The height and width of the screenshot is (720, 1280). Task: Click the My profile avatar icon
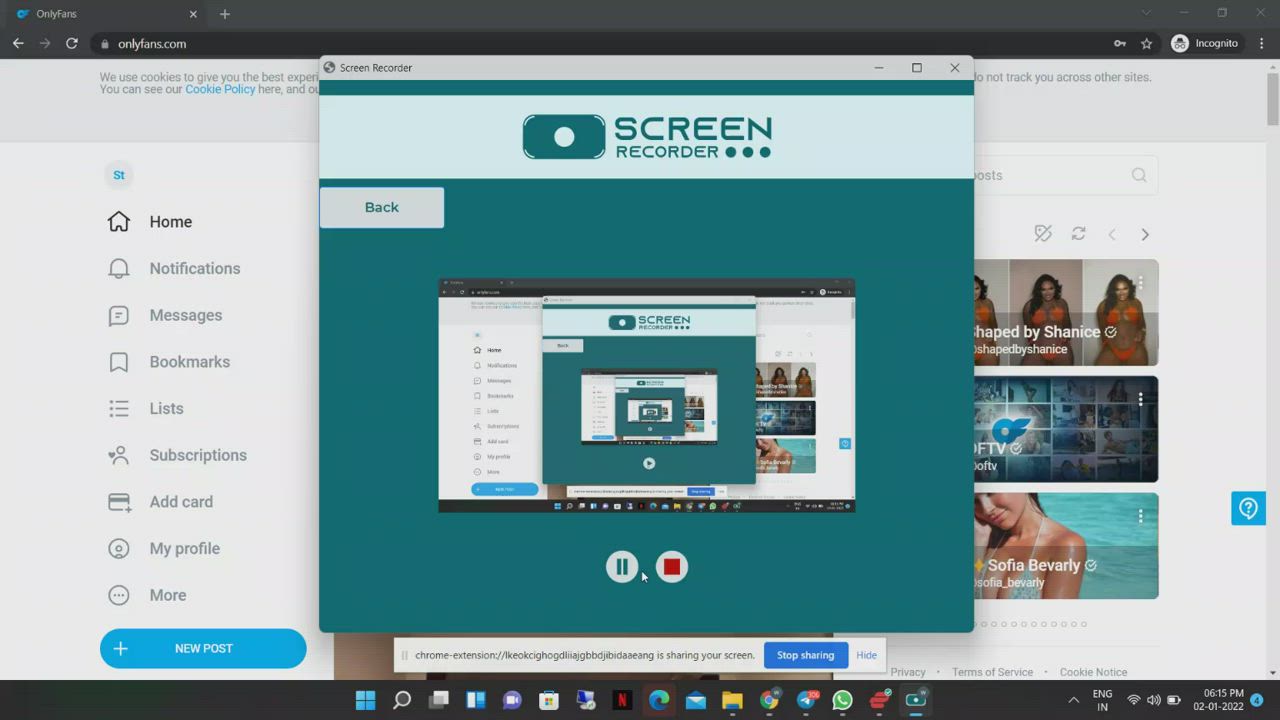click(x=119, y=548)
